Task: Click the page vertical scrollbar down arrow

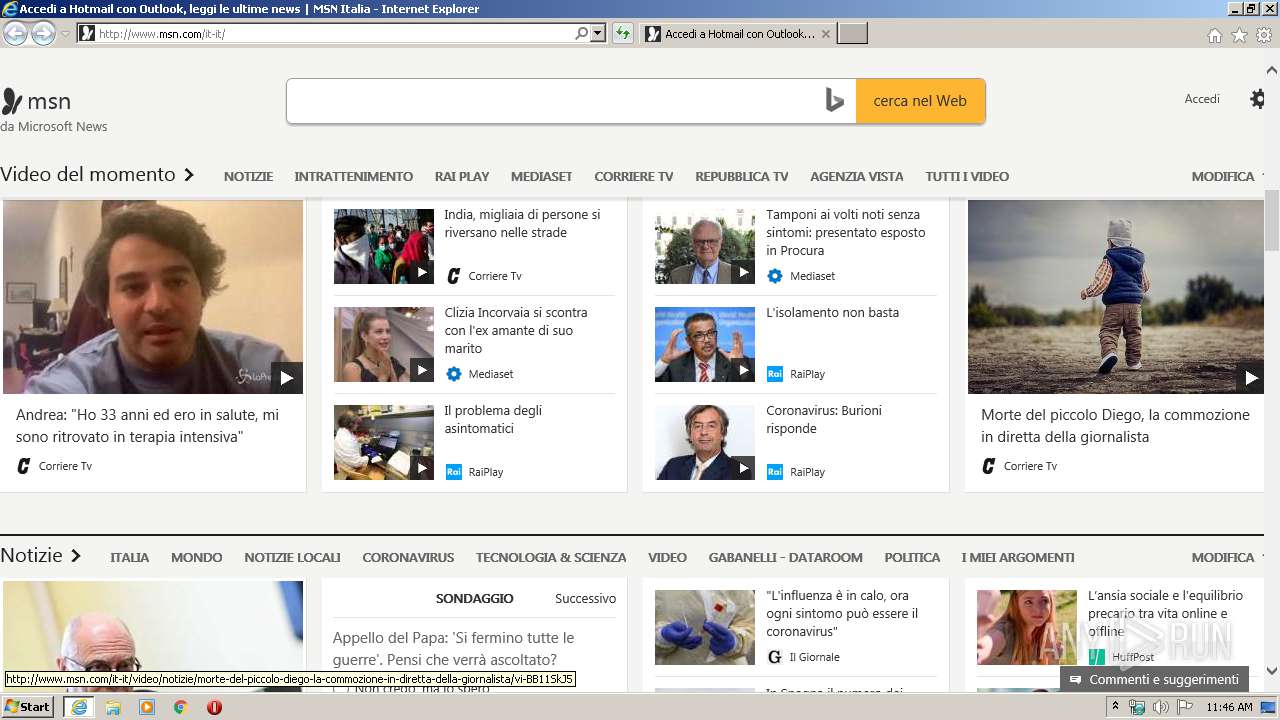Action: 1272,671
